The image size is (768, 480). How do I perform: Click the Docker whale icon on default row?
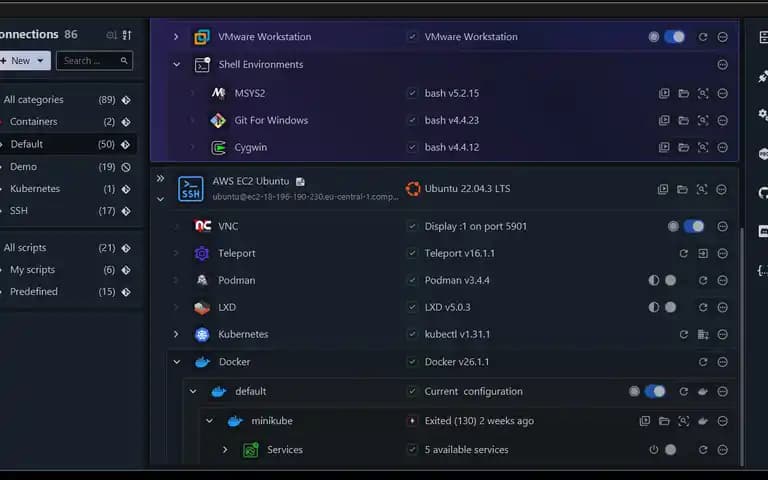703,391
